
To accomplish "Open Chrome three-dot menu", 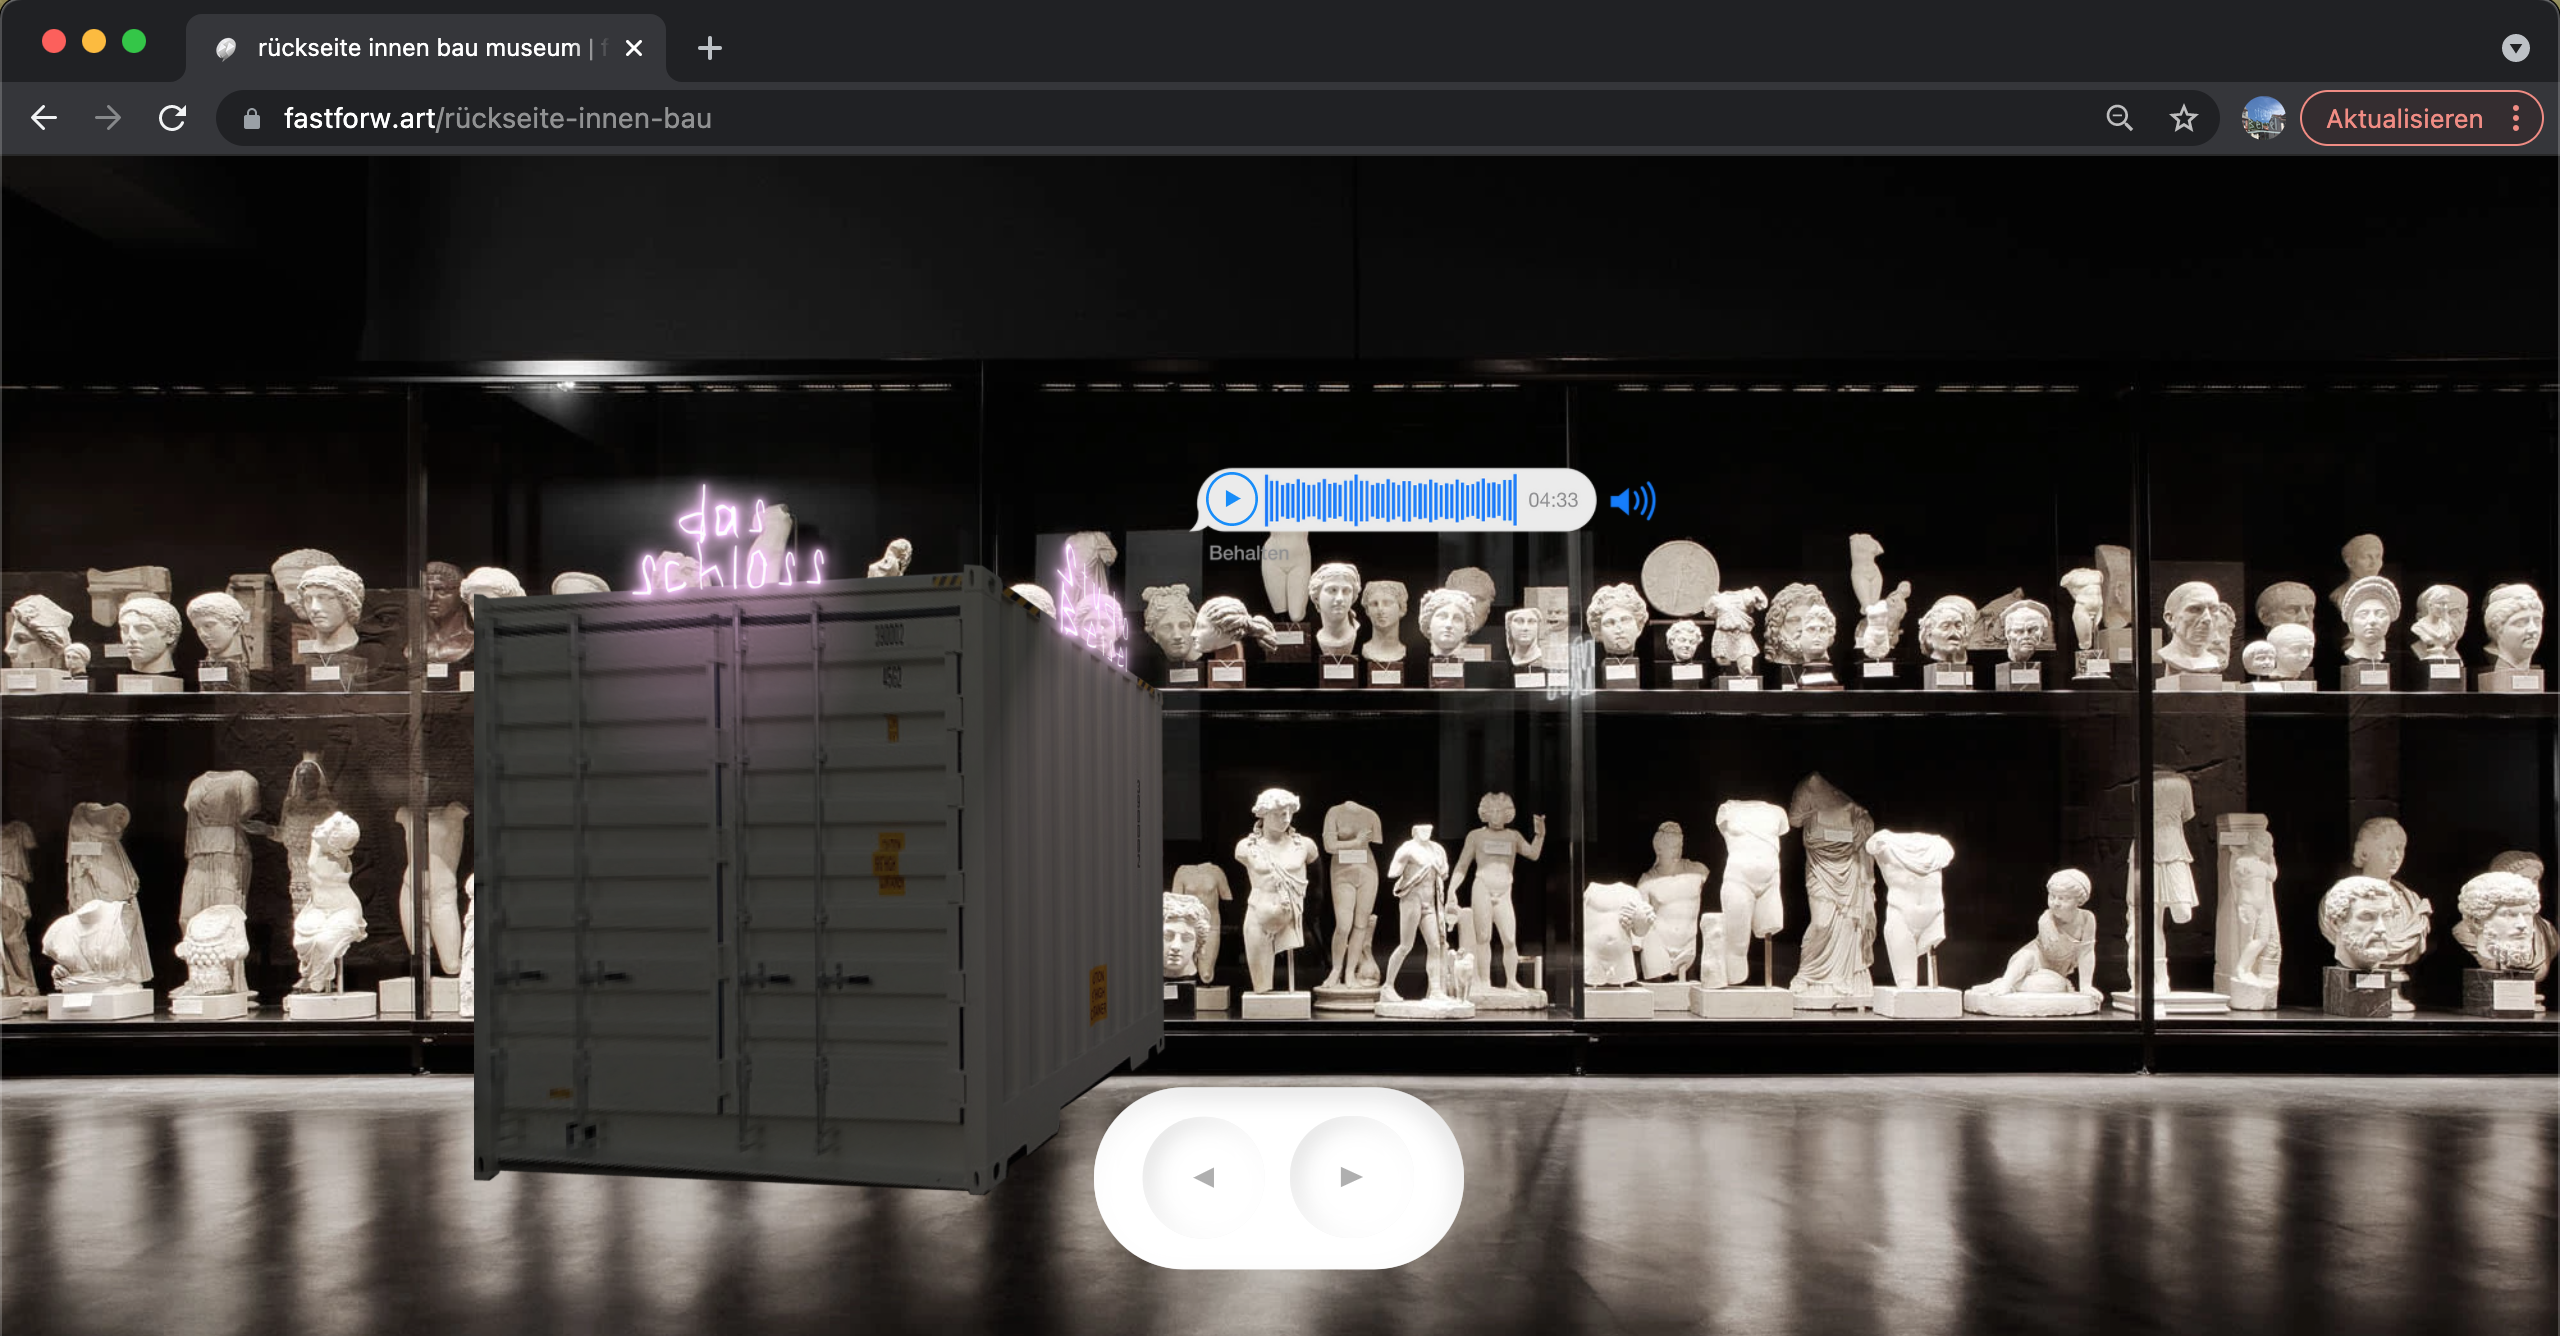I will 2516,119.
